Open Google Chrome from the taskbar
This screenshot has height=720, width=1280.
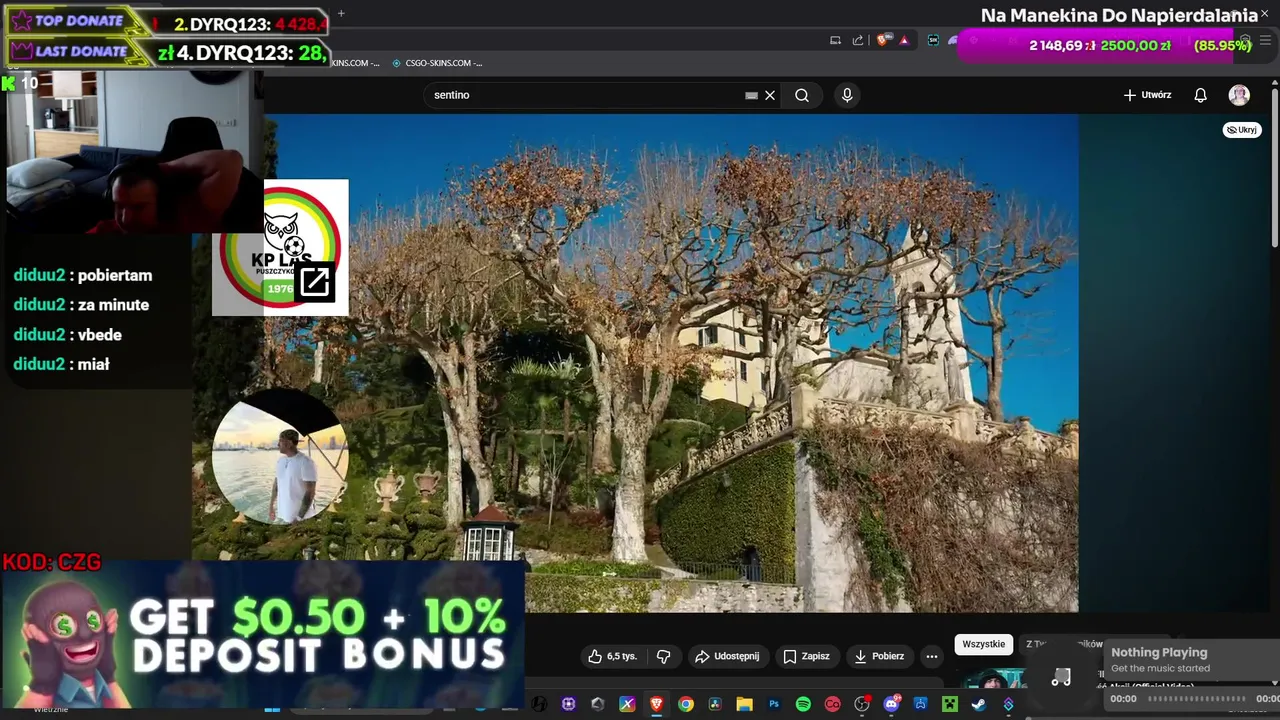[x=686, y=704]
